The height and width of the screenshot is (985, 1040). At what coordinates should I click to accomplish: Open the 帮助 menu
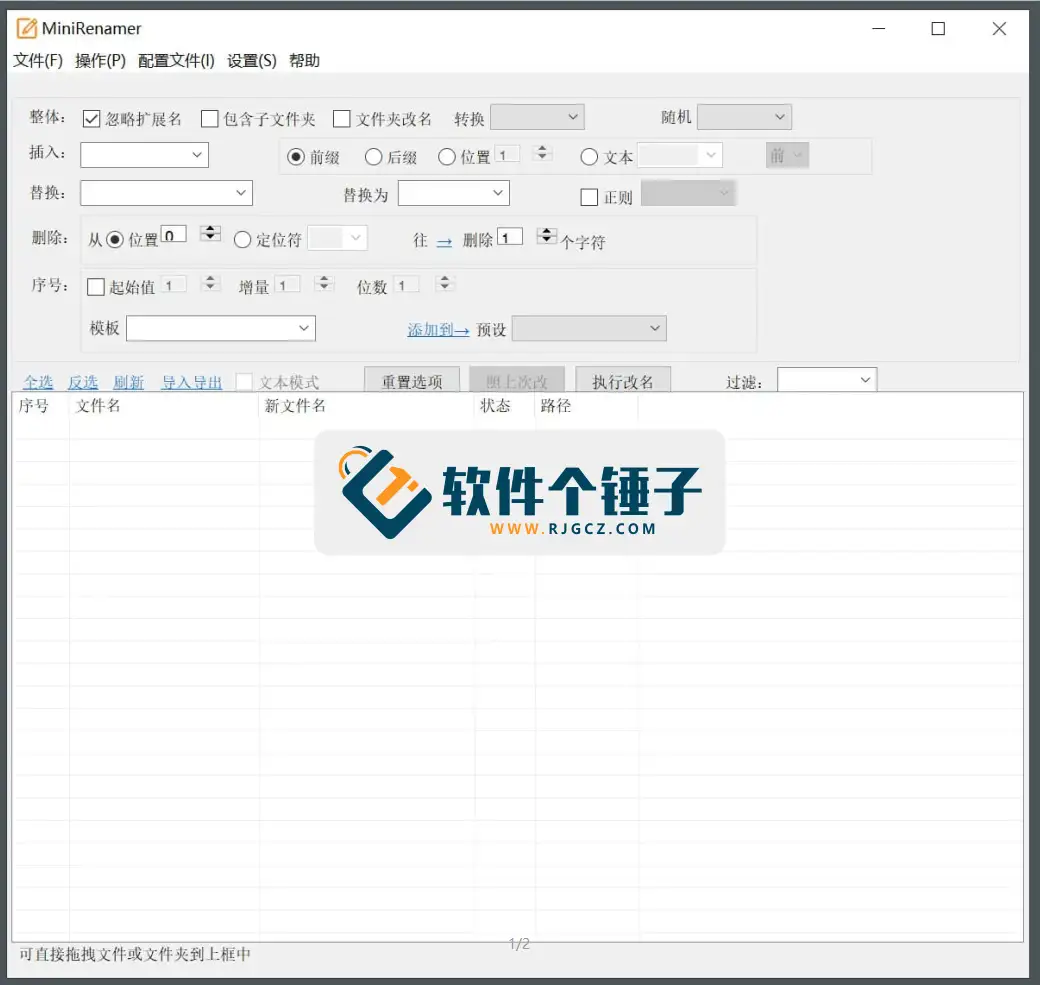pos(304,61)
